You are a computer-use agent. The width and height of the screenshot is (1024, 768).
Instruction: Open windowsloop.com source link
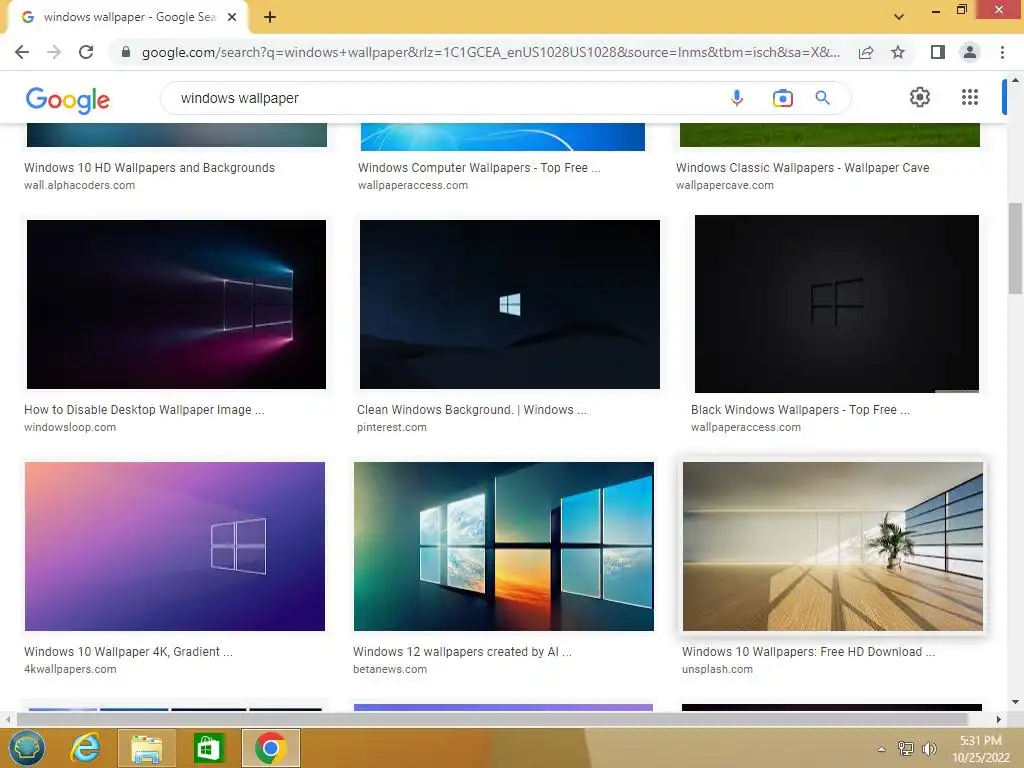pos(70,428)
